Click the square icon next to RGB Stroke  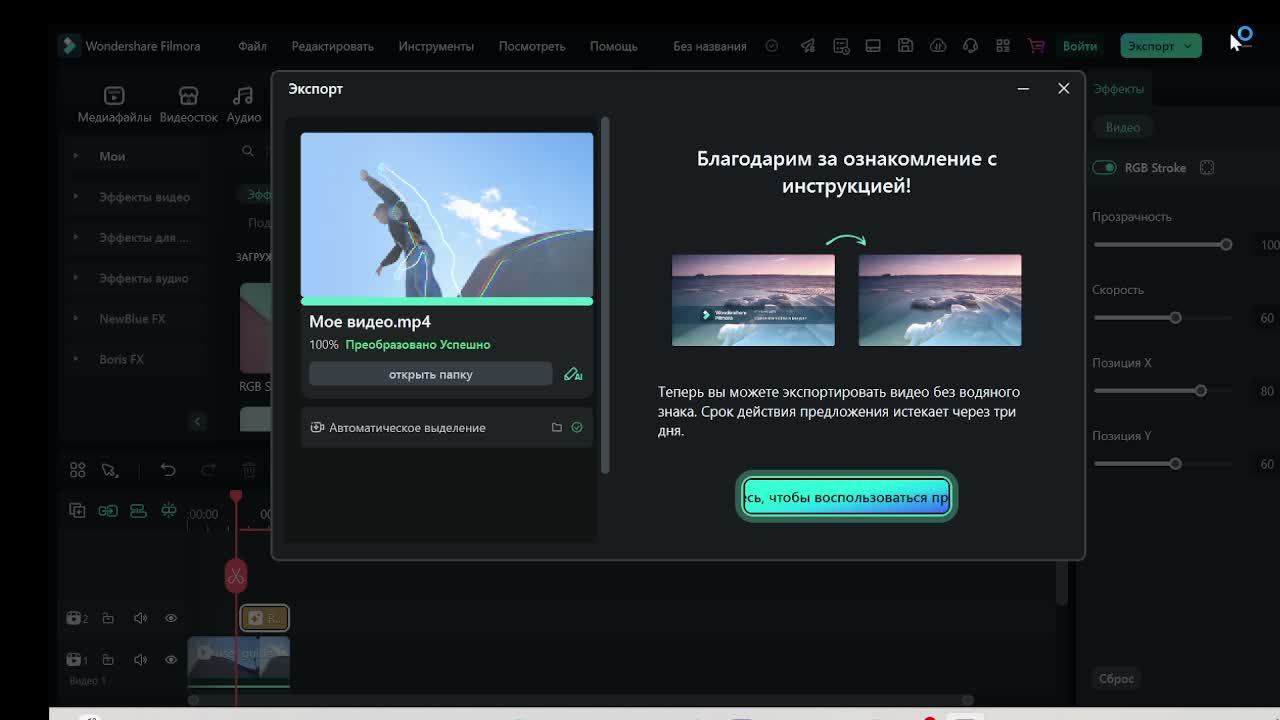coord(1207,168)
